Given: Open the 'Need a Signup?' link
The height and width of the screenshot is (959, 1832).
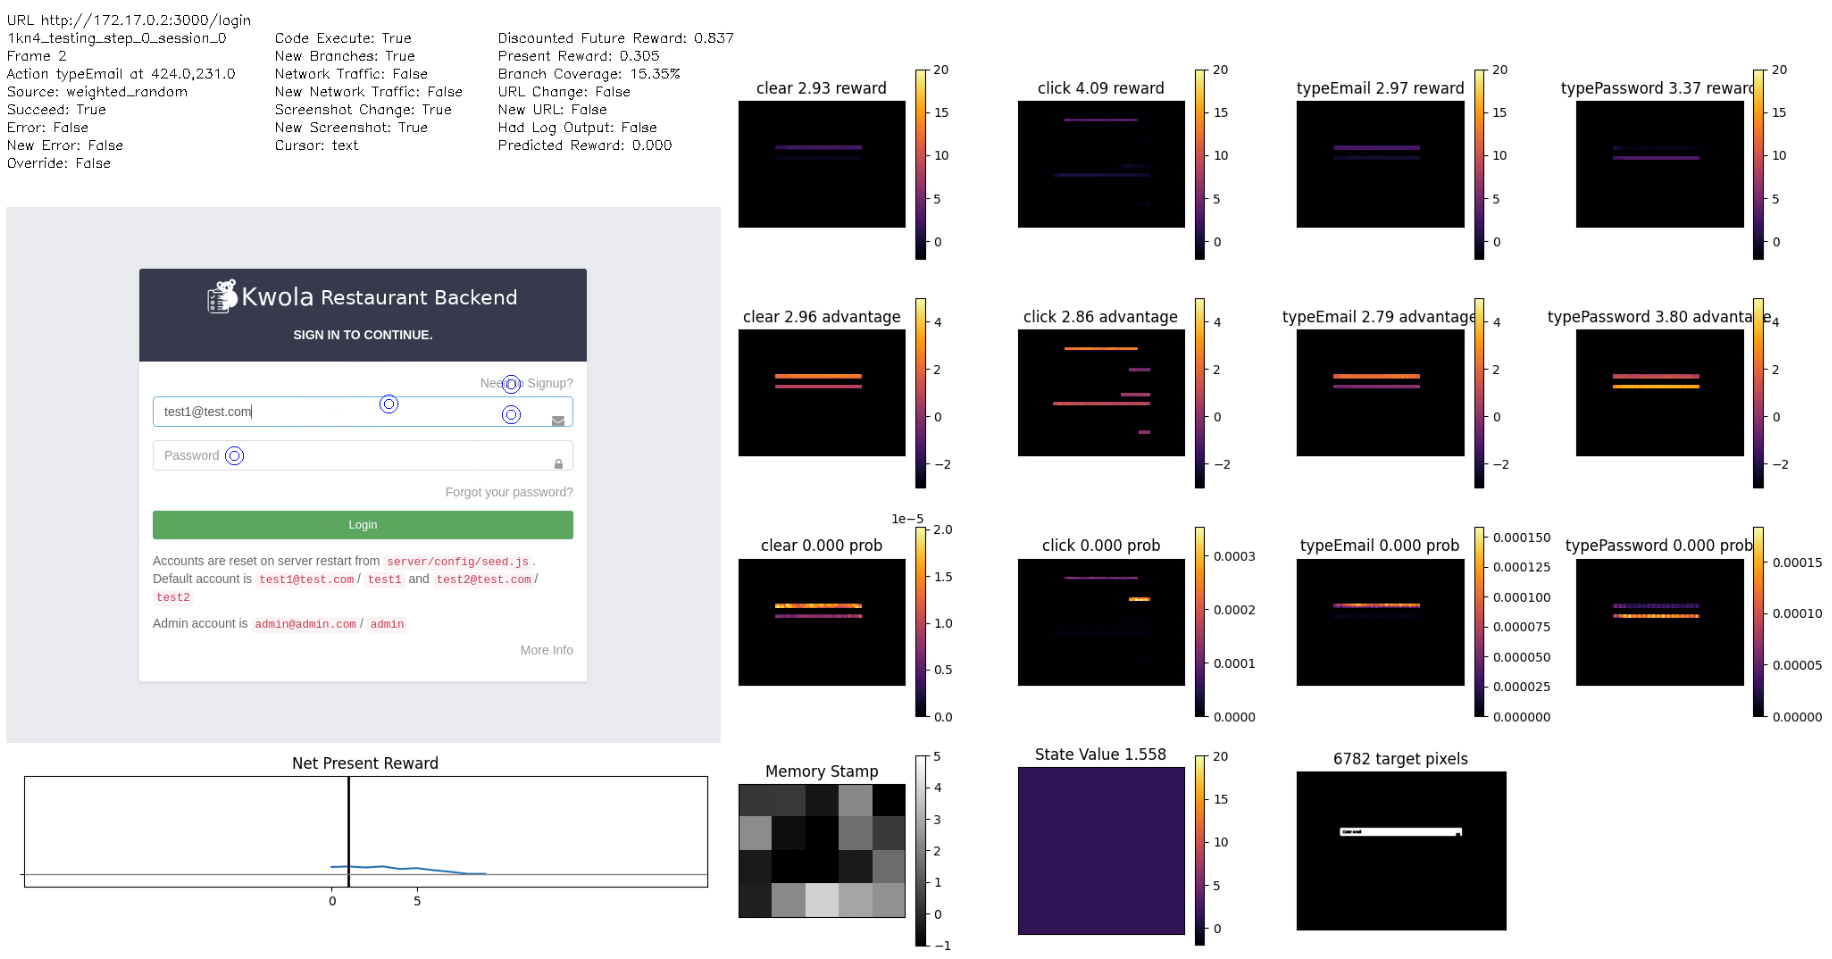Looking at the screenshot, I should coord(526,383).
